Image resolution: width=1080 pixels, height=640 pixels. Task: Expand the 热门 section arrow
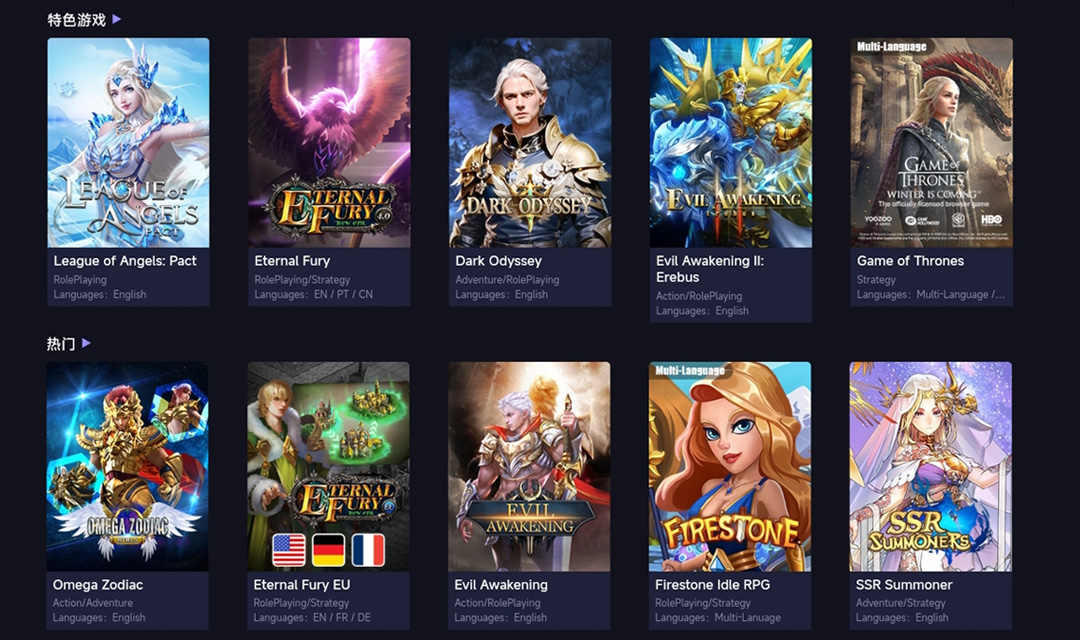coord(86,343)
